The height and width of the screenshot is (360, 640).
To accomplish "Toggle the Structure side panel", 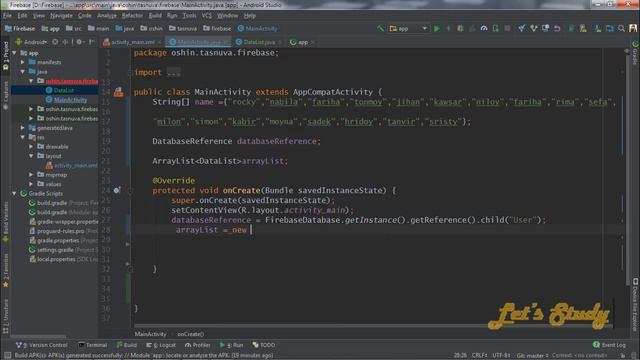I will [5, 316].
